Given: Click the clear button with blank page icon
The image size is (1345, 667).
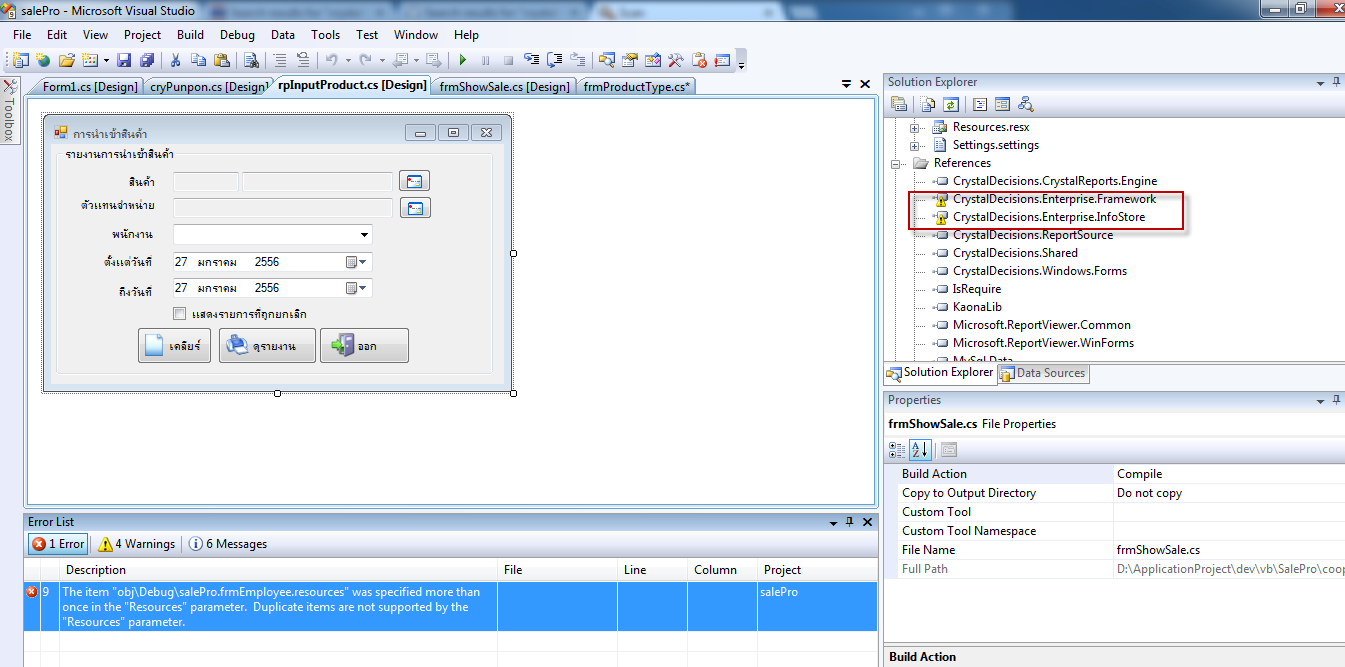Looking at the screenshot, I should coord(174,345).
